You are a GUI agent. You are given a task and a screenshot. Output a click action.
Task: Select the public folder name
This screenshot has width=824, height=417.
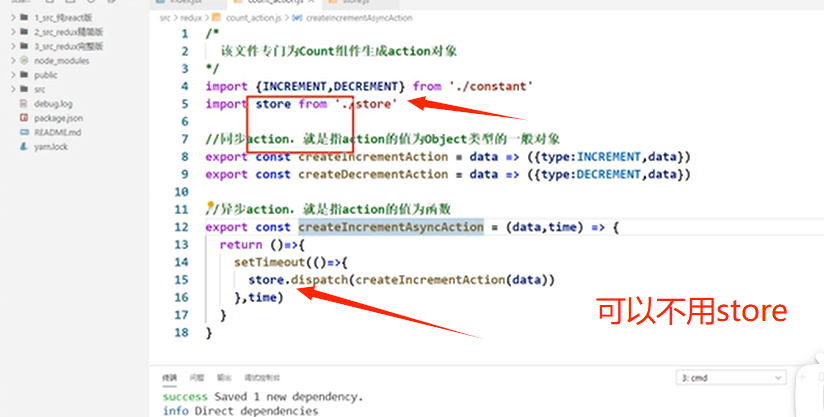(46, 75)
